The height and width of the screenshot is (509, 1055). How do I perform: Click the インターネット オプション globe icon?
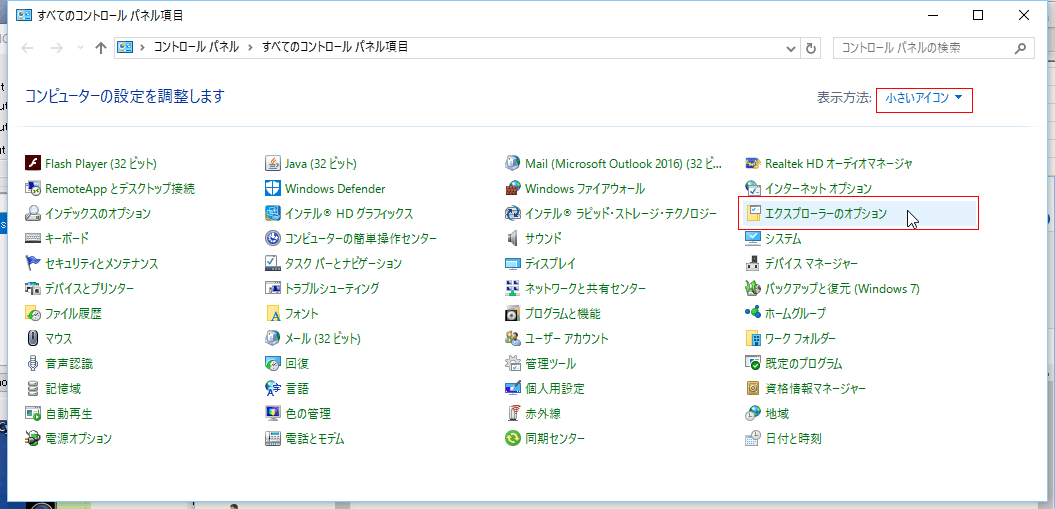753,188
